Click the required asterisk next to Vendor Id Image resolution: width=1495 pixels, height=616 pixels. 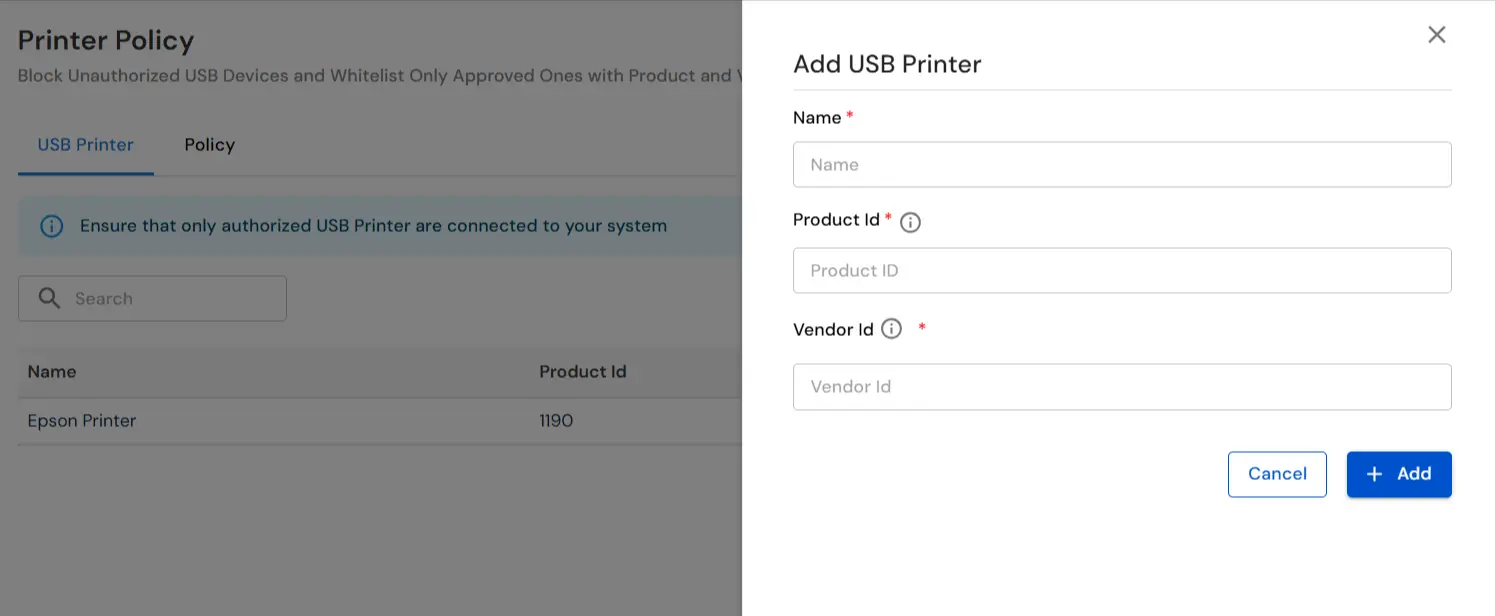coord(921,324)
